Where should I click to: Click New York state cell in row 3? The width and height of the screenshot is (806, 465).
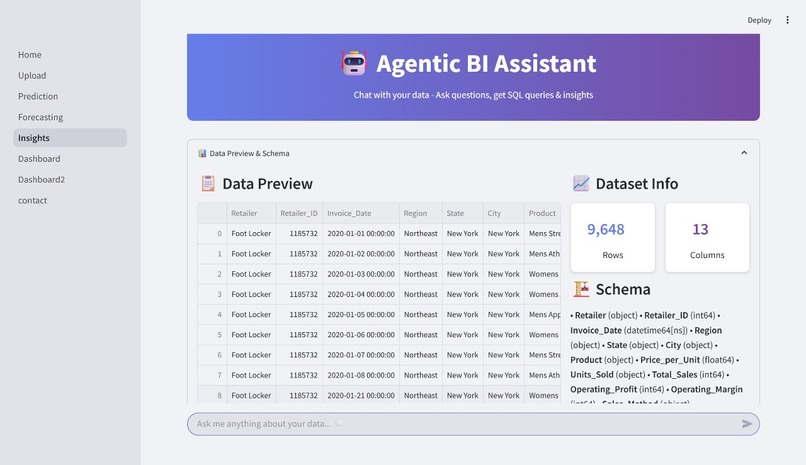click(x=463, y=294)
